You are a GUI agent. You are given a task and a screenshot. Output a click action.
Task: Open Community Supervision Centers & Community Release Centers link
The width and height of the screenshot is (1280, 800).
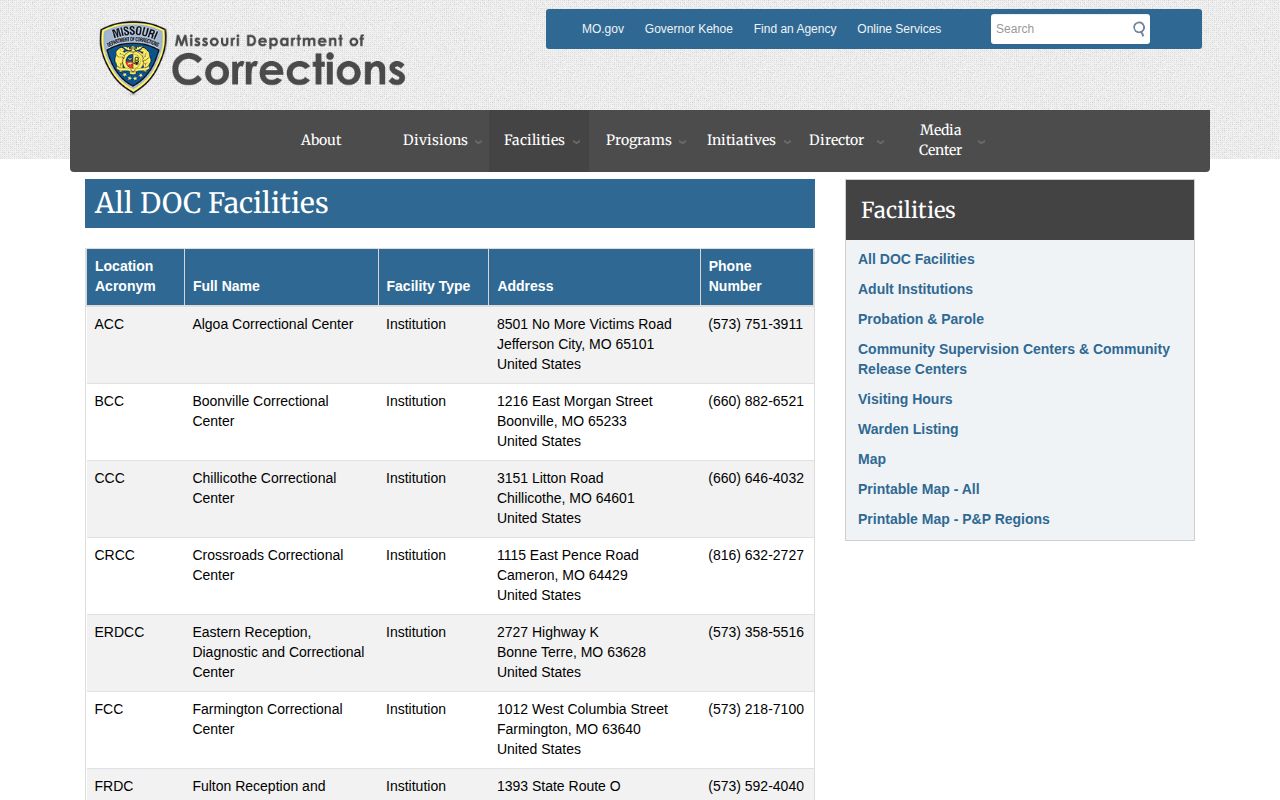coord(1014,359)
